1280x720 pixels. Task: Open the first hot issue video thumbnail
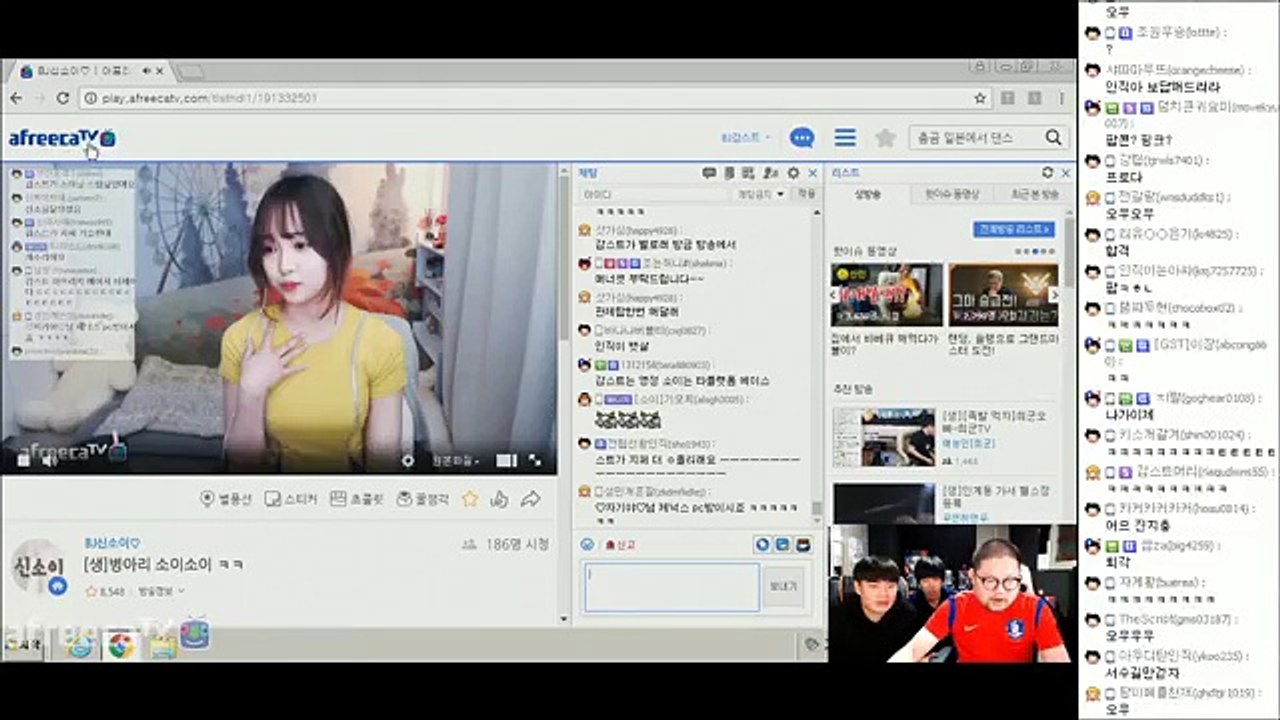(x=887, y=295)
